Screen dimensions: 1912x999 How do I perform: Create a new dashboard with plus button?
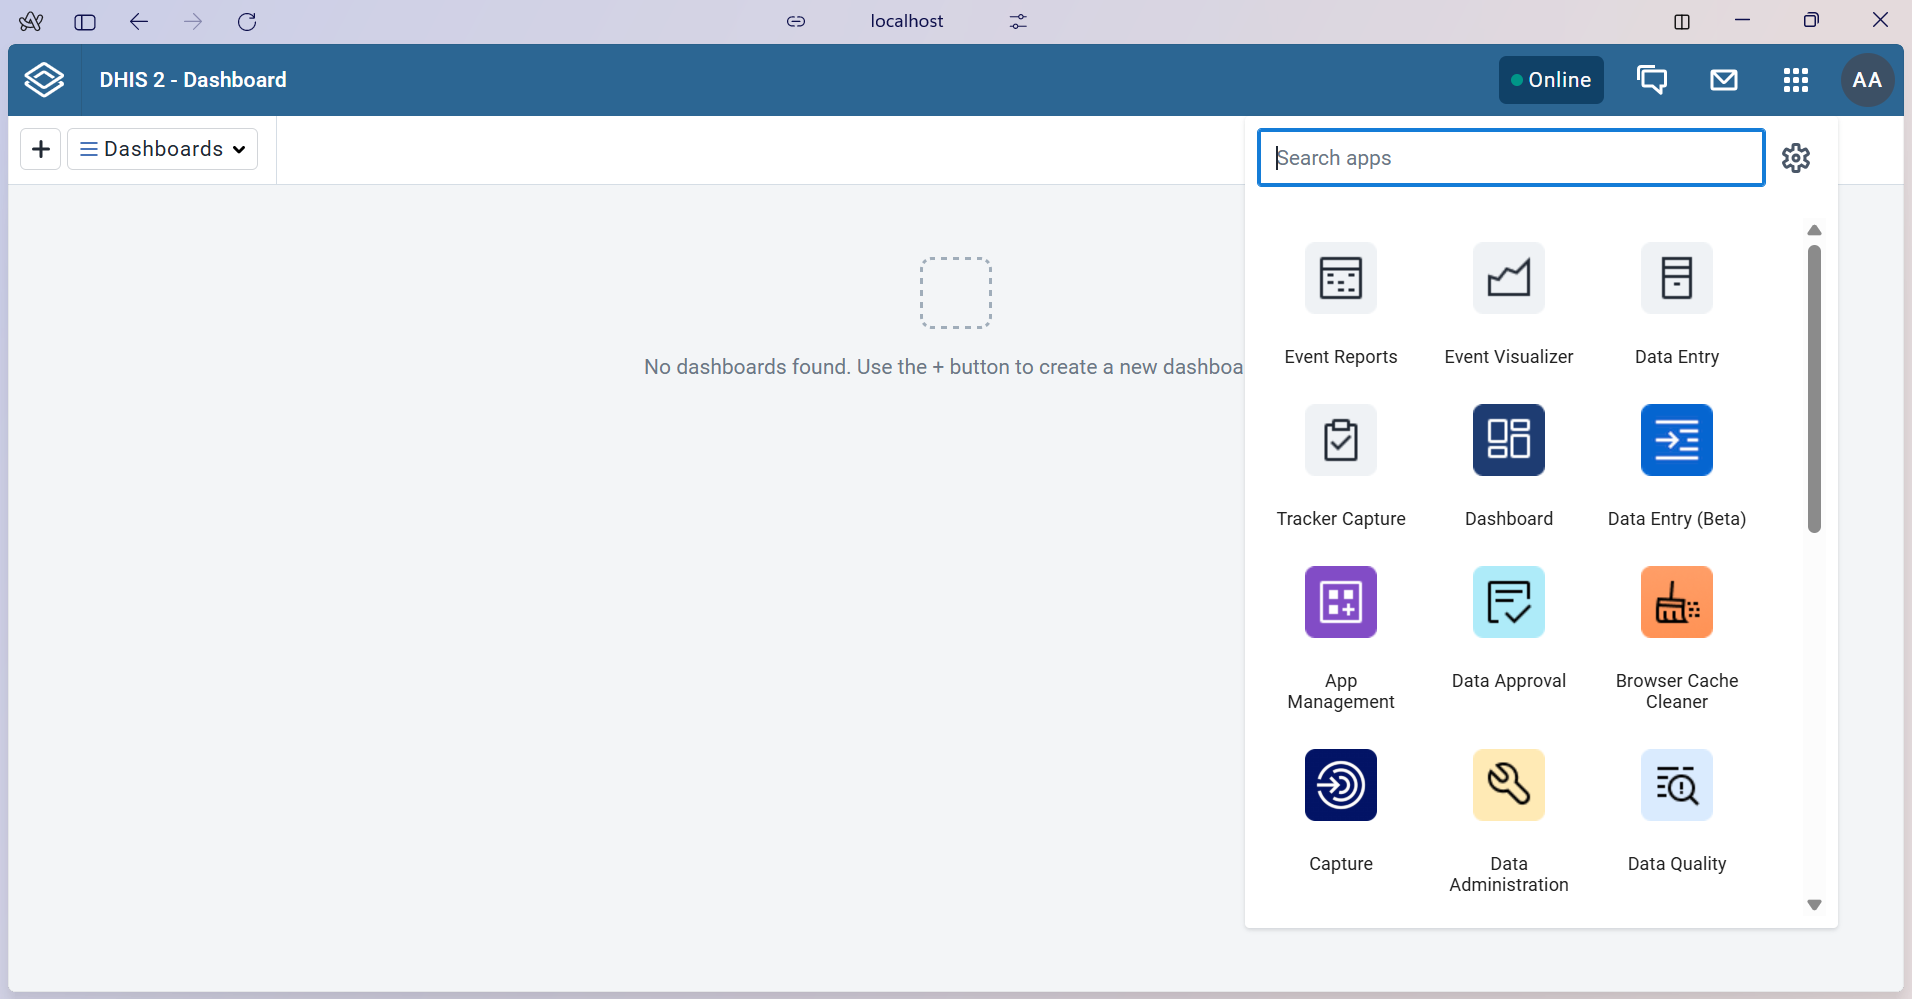click(41, 149)
